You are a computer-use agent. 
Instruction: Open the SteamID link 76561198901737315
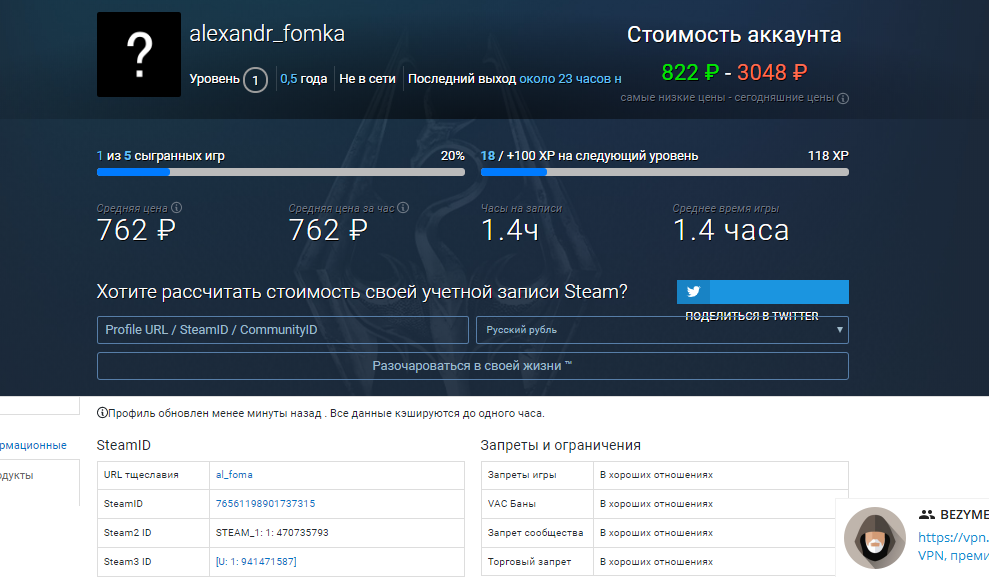click(266, 504)
